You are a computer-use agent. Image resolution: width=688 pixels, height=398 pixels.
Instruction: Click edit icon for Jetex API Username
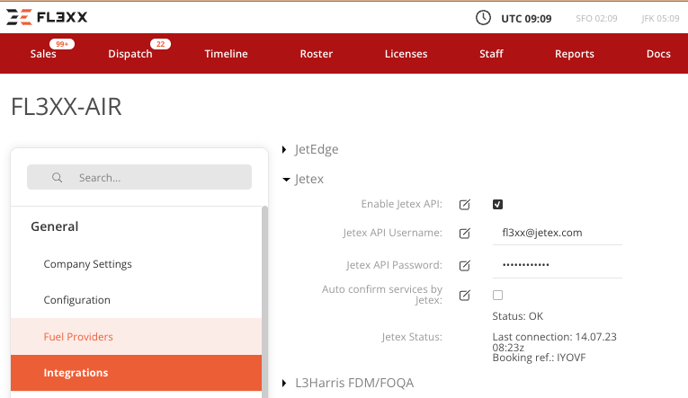465,233
